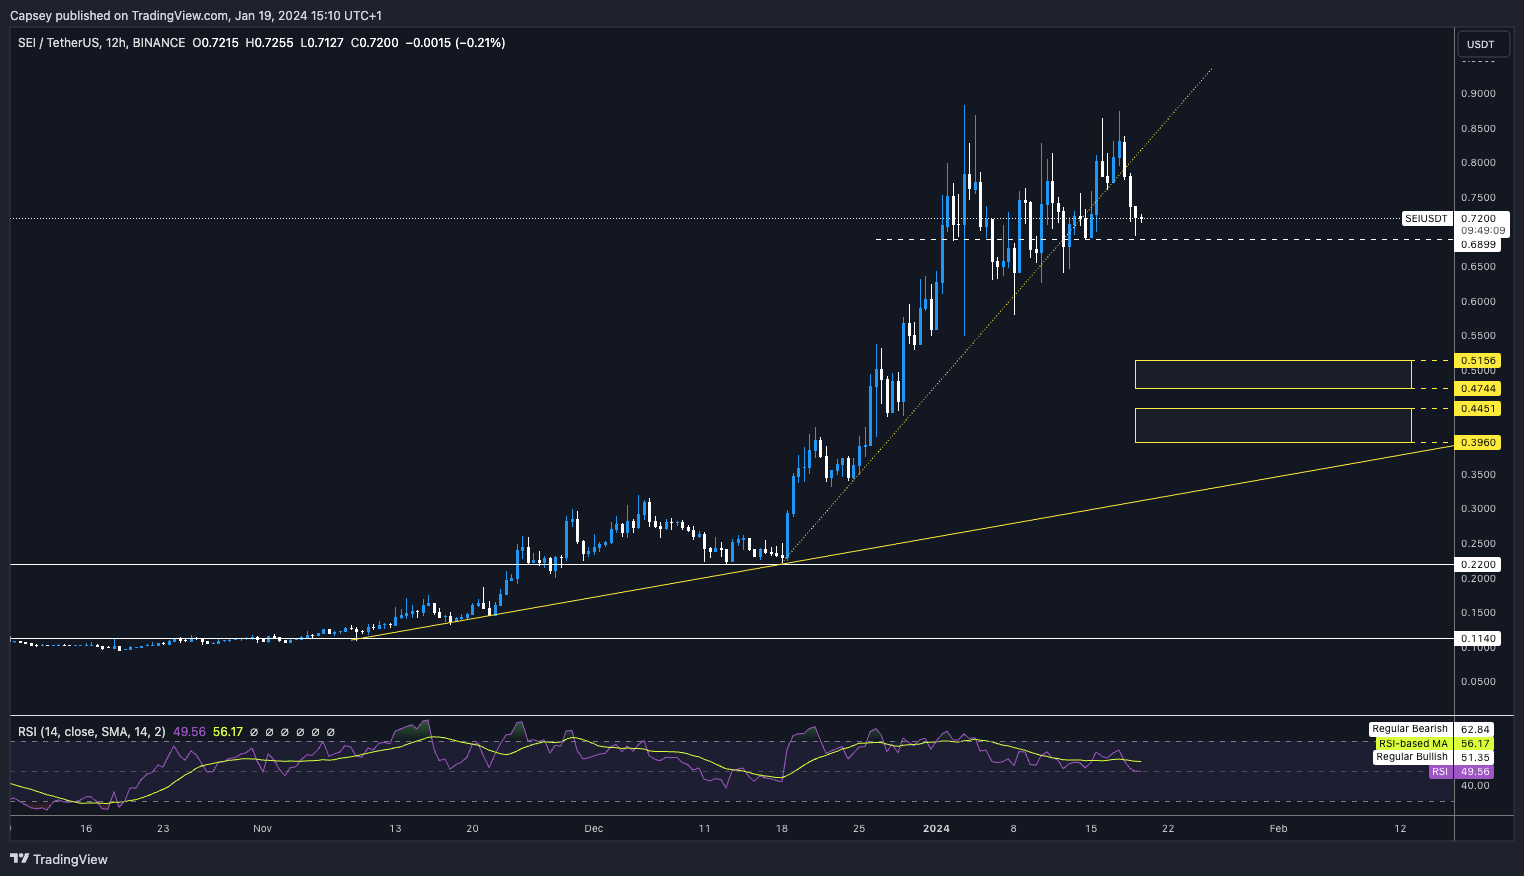This screenshot has height=876, width=1524.
Task: Click the 0.2200 horizontal line label
Action: (x=1478, y=564)
